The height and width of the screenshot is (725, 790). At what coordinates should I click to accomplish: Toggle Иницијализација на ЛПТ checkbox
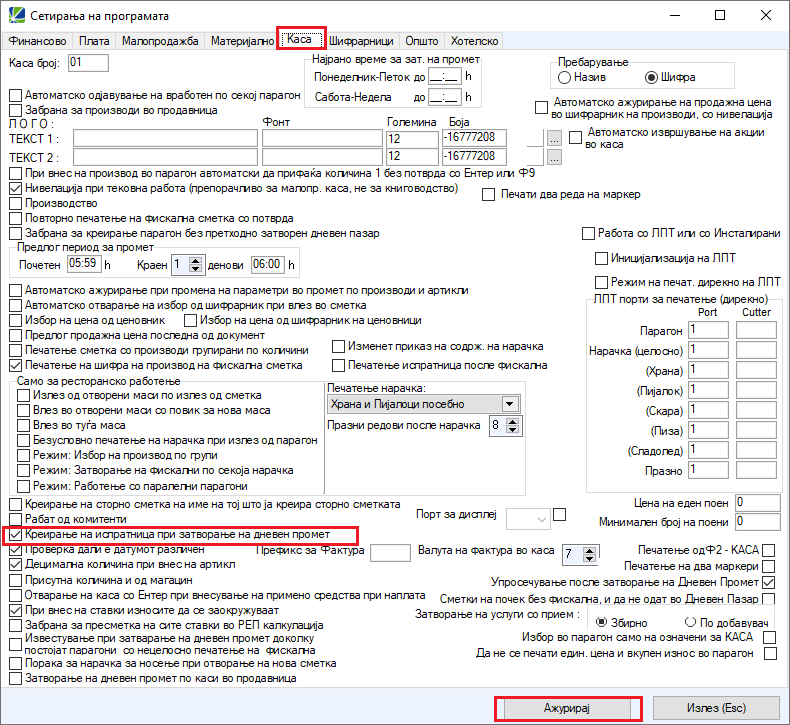(601, 258)
